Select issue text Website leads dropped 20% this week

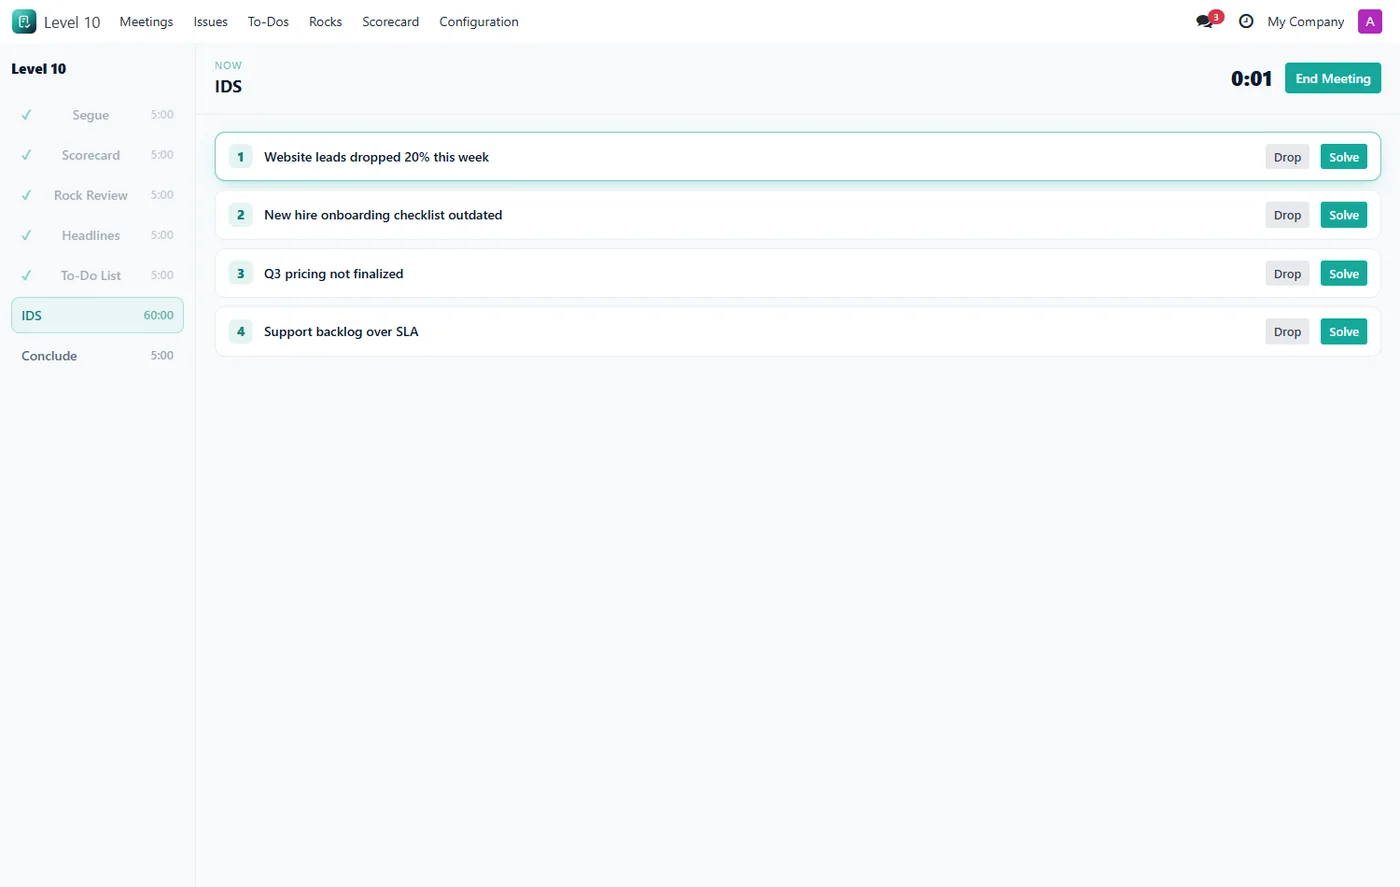point(376,157)
